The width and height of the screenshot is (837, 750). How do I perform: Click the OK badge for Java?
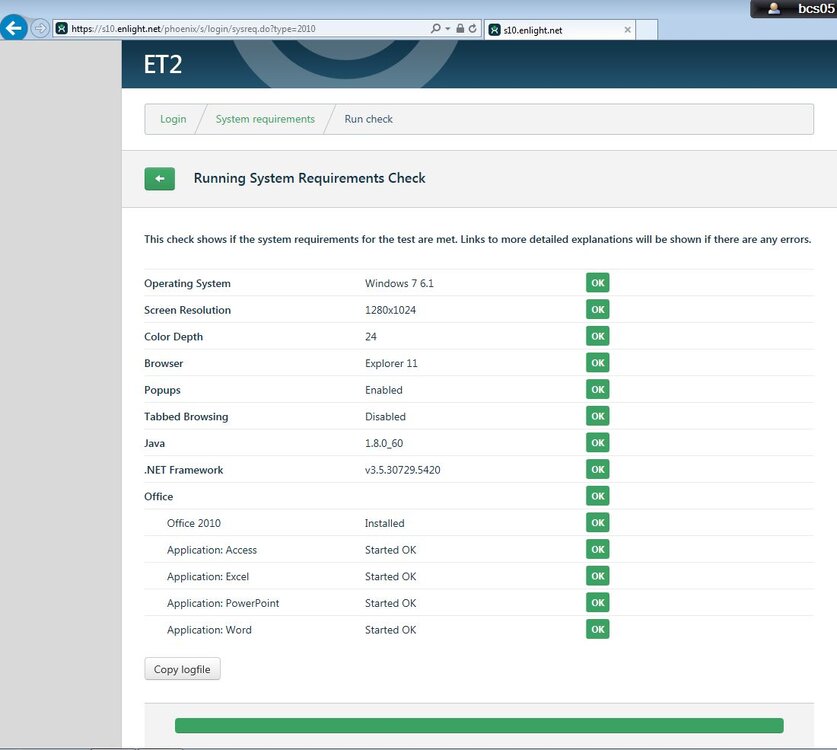tap(597, 443)
